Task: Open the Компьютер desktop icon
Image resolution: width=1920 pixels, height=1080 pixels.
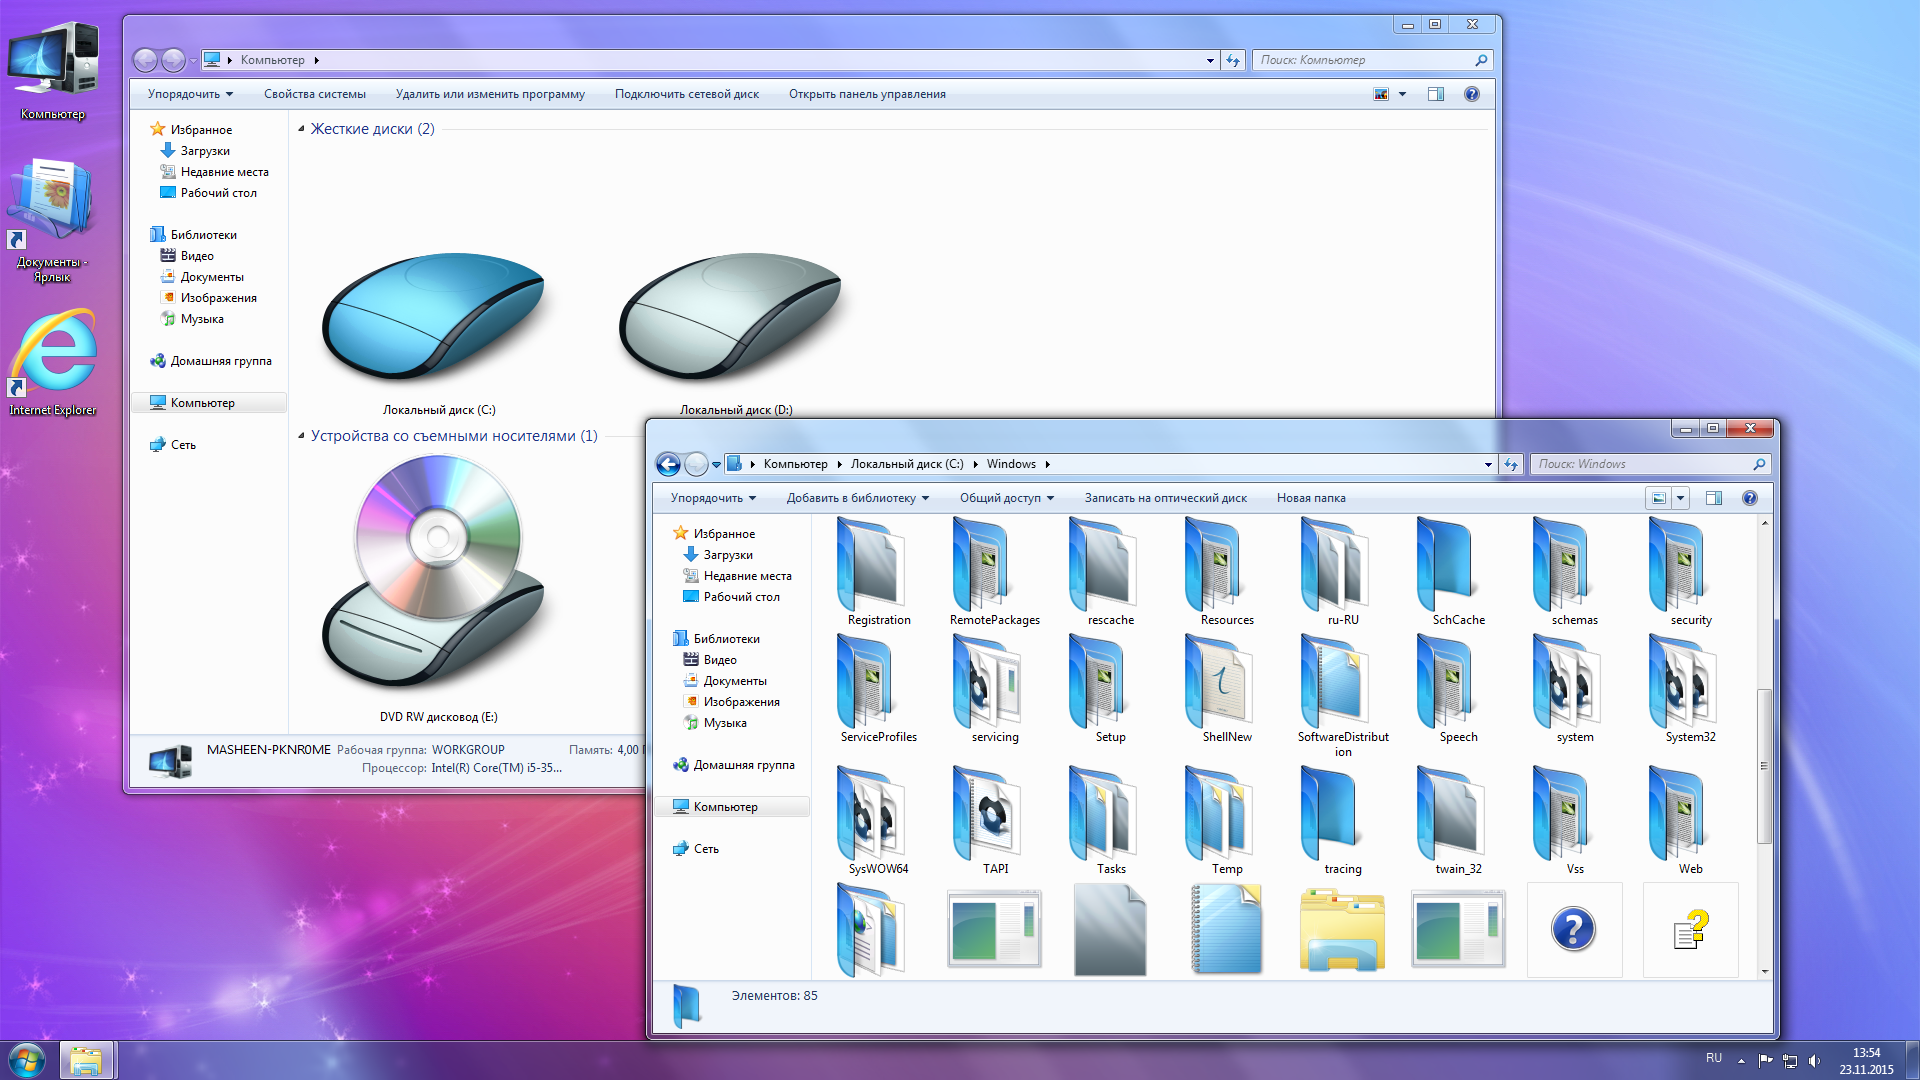Action: point(53,70)
